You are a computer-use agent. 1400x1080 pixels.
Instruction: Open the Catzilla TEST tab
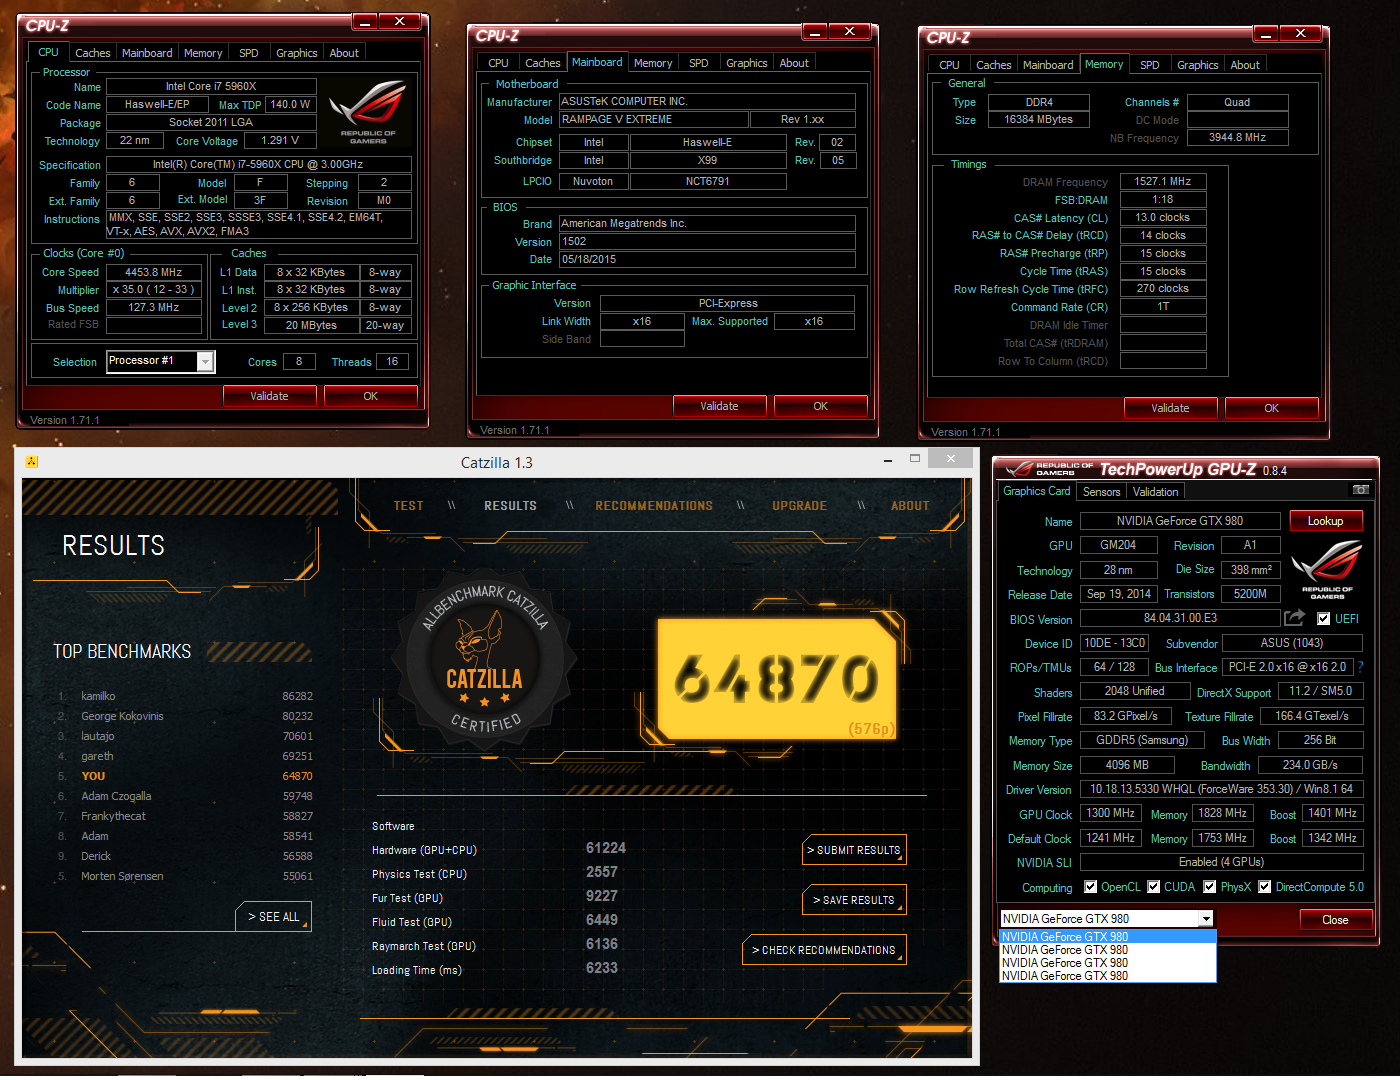[x=408, y=506]
